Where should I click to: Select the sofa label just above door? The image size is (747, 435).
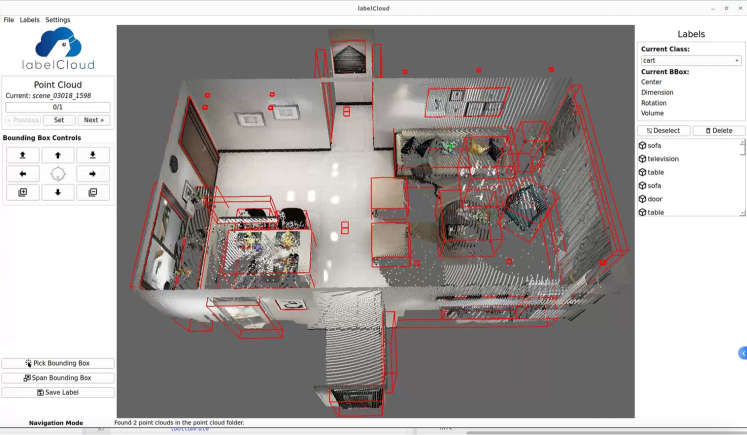(x=654, y=185)
